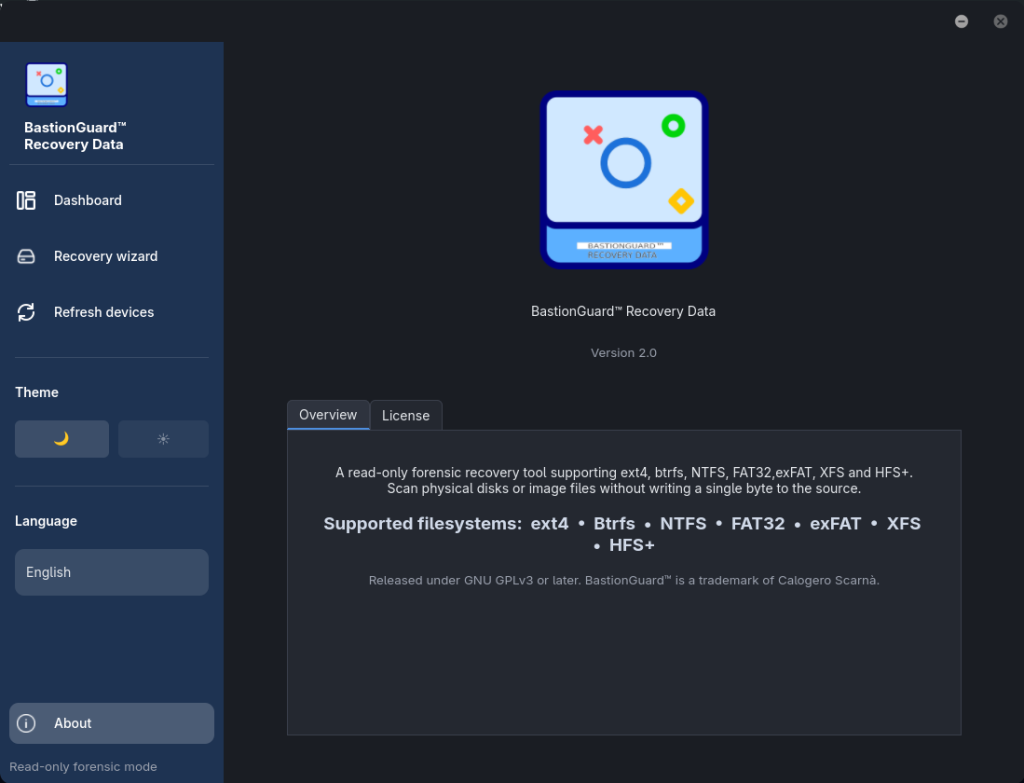The width and height of the screenshot is (1024, 783).
Task: Open the English language dropdown
Action: point(112,572)
